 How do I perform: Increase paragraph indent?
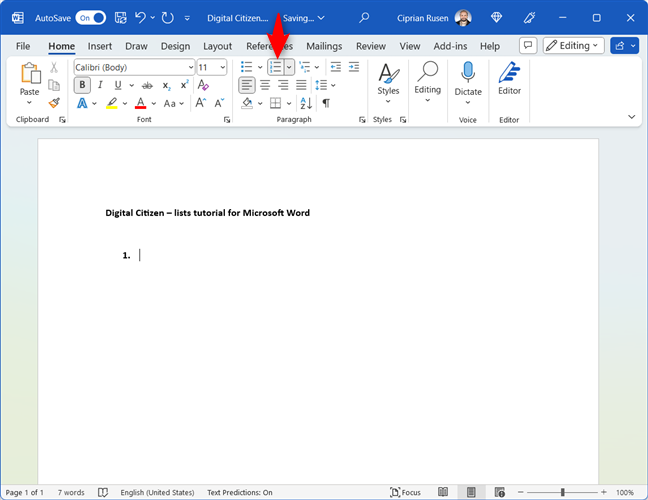coord(354,67)
